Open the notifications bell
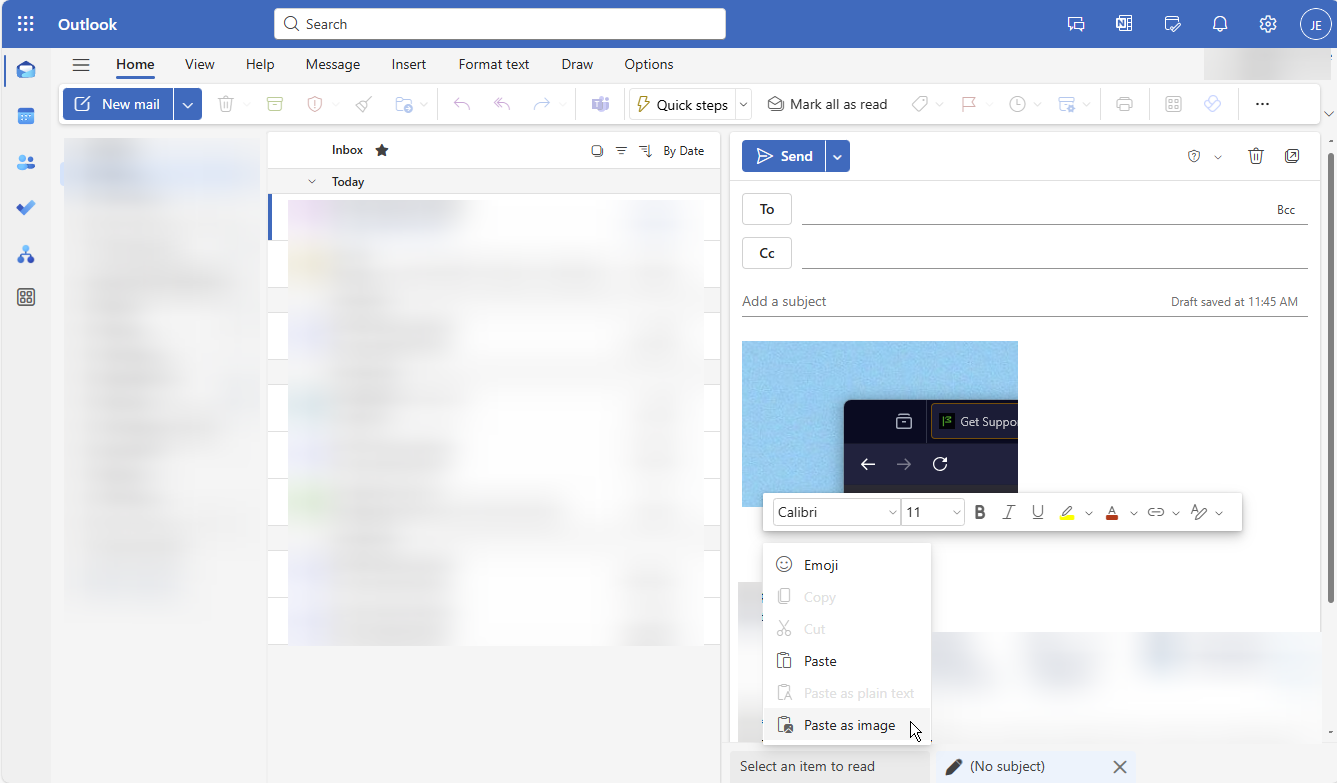The width and height of the screenshot is (1337, 783). pos(1220,24)
